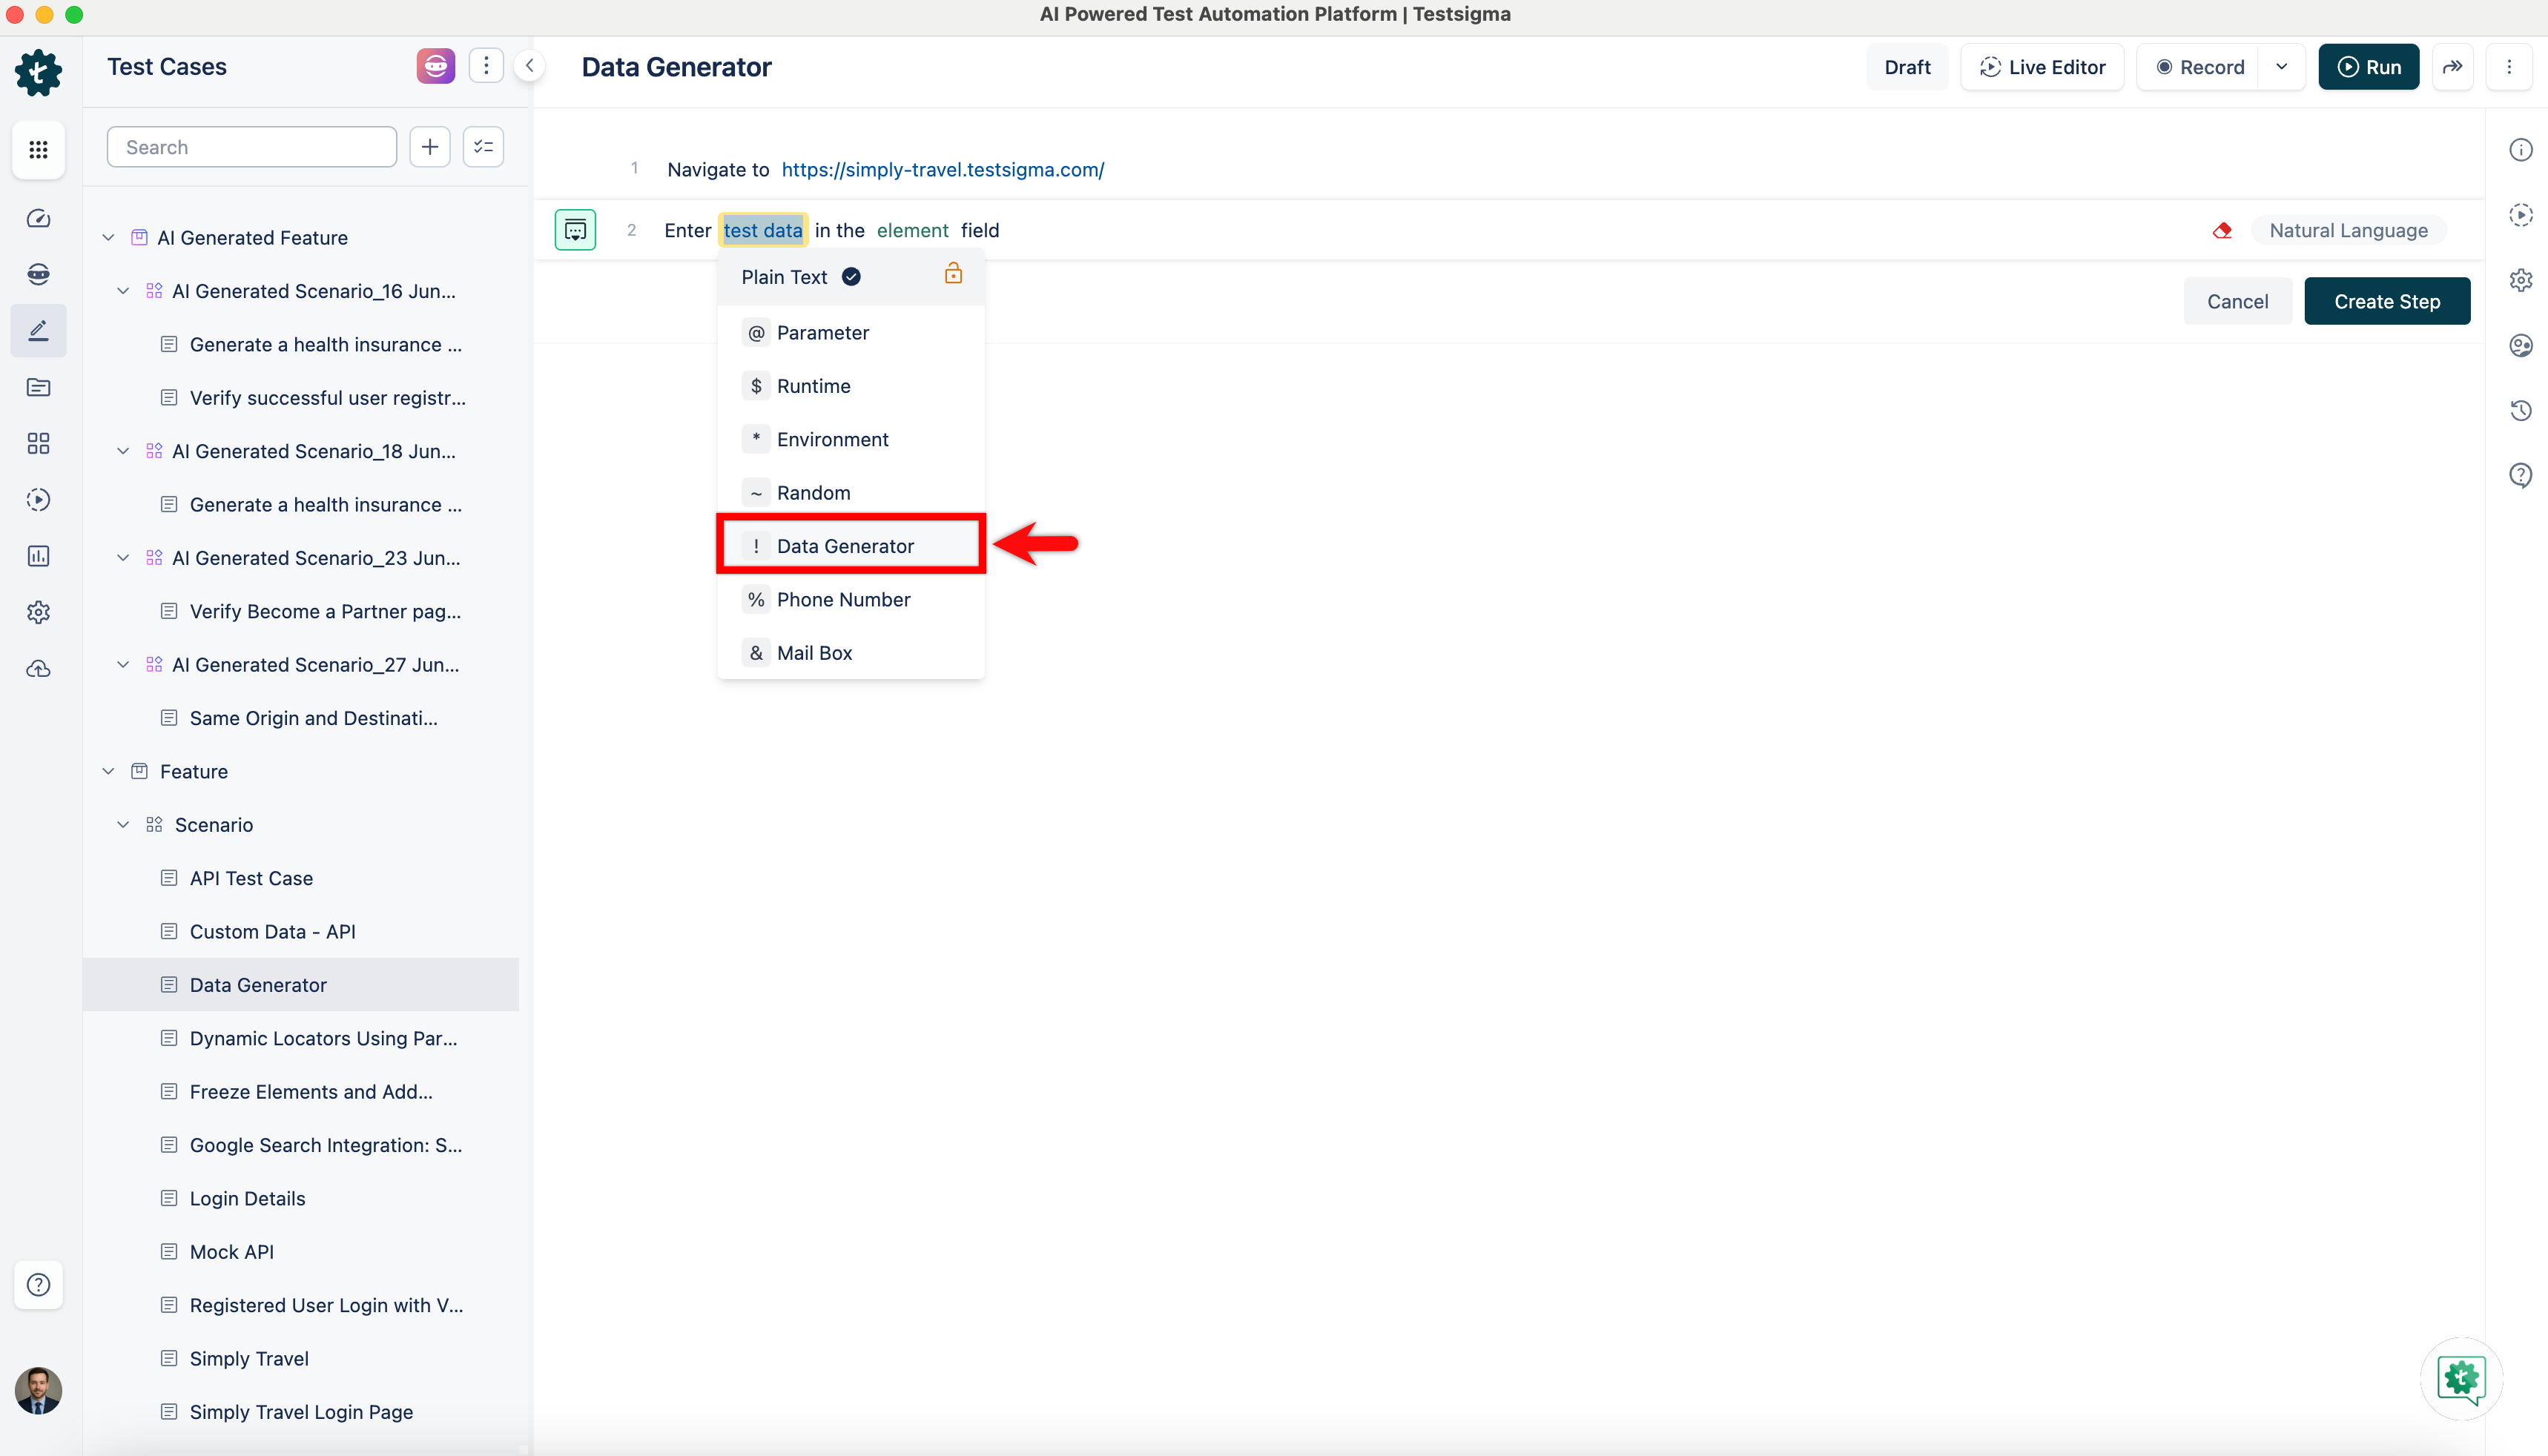The width and height of the screenshot is (2548, 1456).
Task: Toggle the multi-select checklist icon next to search
Action: tap(484, 147)
